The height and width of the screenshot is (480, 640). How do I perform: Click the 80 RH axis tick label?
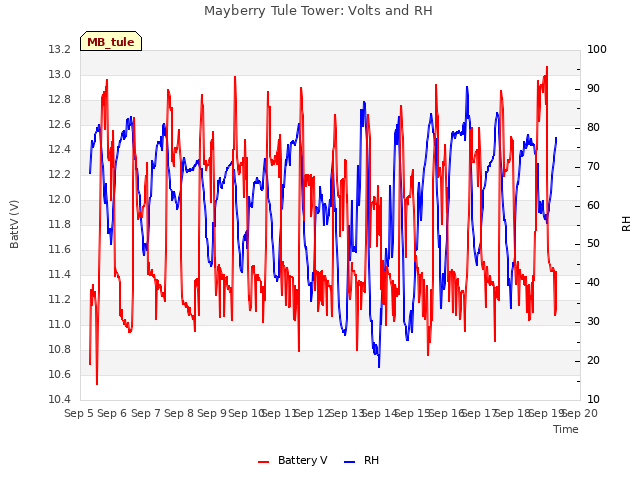point(593,127)
